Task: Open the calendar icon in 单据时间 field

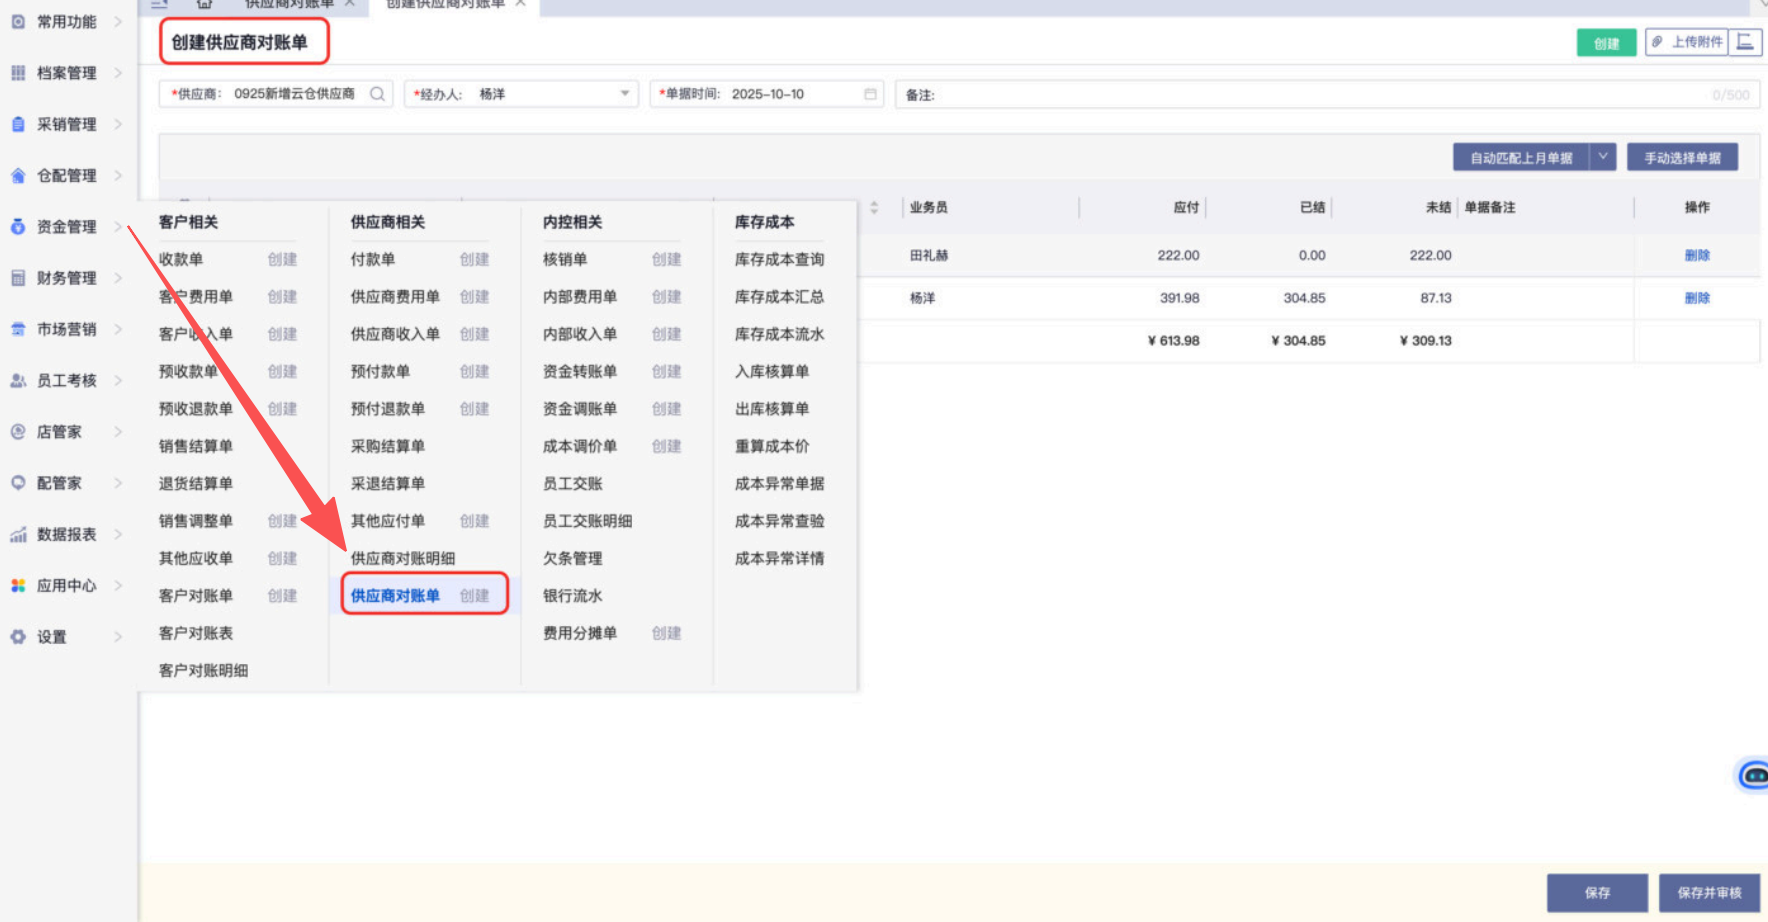Action: pos(870,94)
